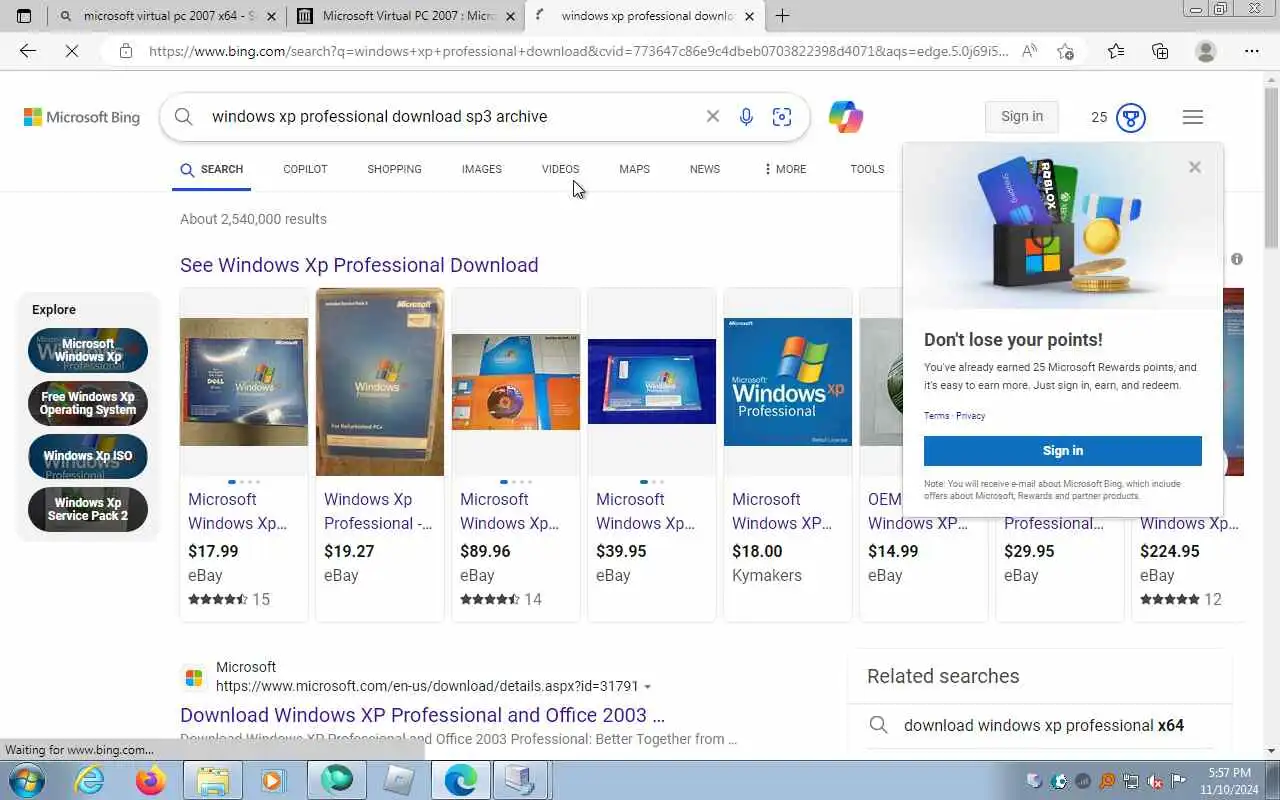Viewport: 1280px width, 800px height.
Task: Open the TOOLS search option
Action: tap(867, 169)
